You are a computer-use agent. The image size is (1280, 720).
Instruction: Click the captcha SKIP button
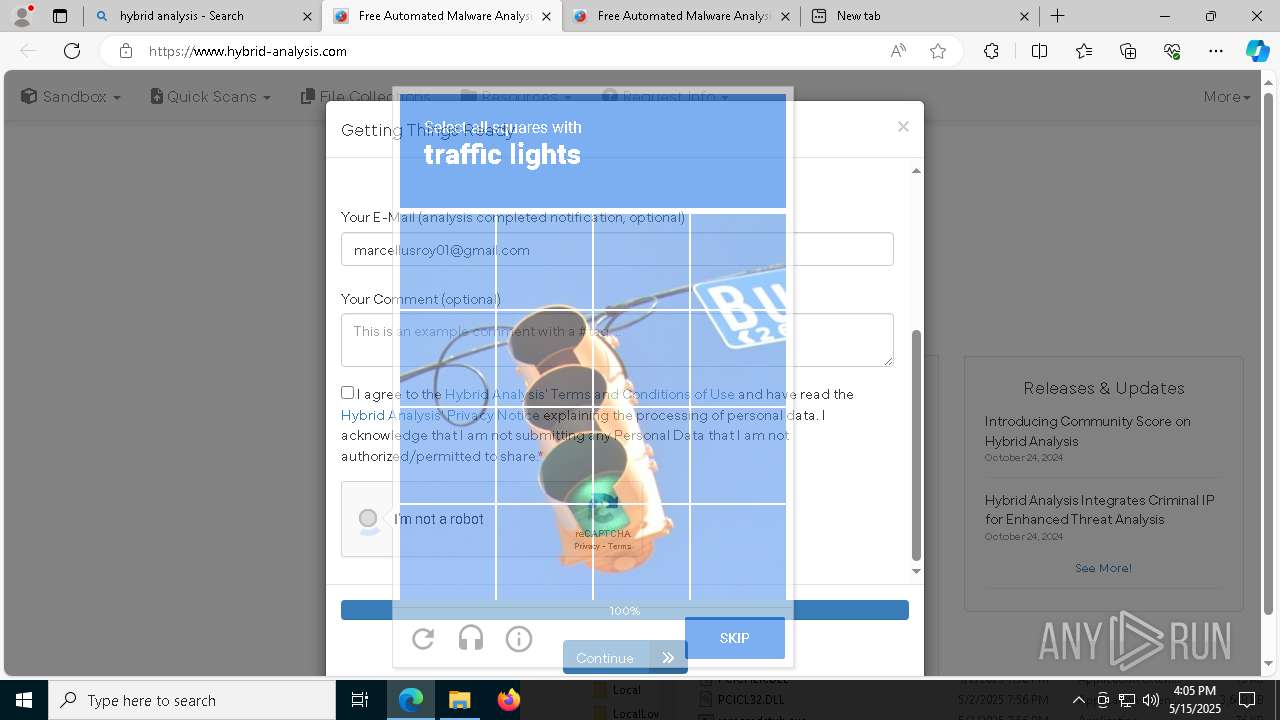click(735, 638)
